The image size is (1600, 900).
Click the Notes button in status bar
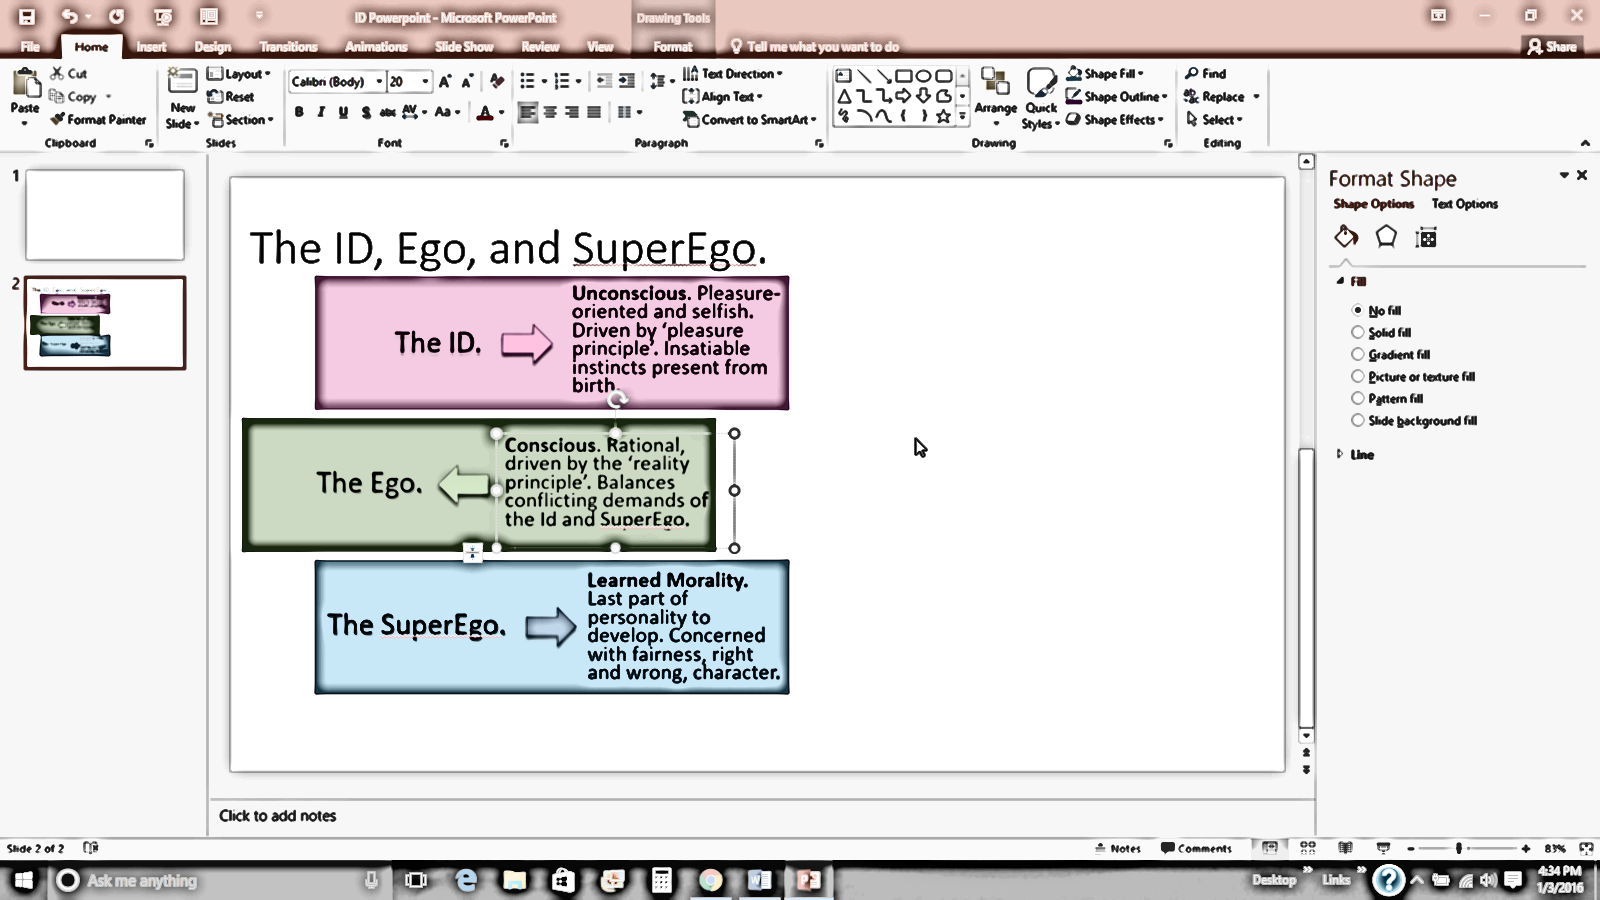(1117, 848)
